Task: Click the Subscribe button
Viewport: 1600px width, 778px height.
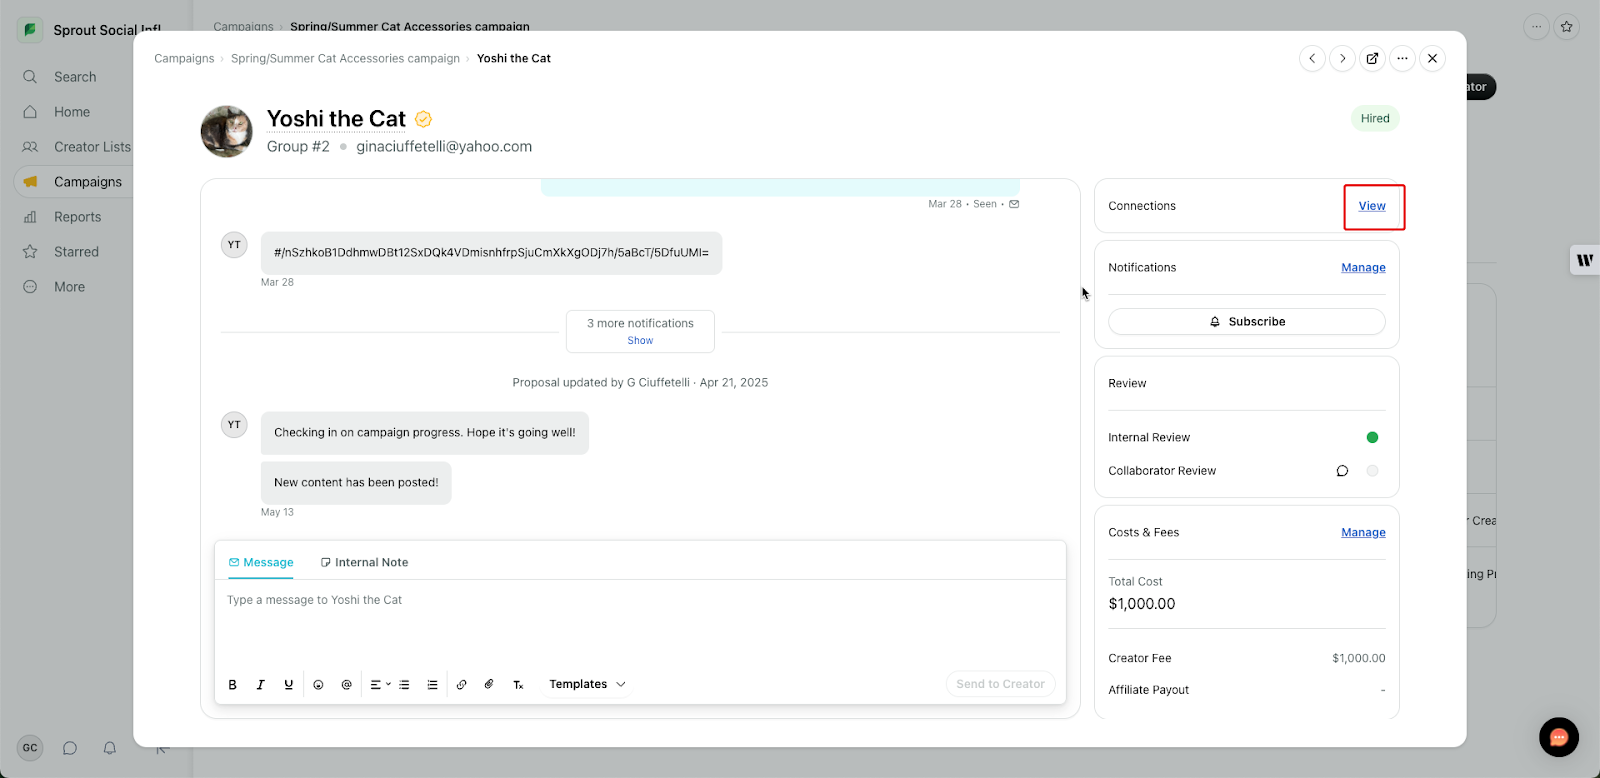Action: pos(1247,322)
